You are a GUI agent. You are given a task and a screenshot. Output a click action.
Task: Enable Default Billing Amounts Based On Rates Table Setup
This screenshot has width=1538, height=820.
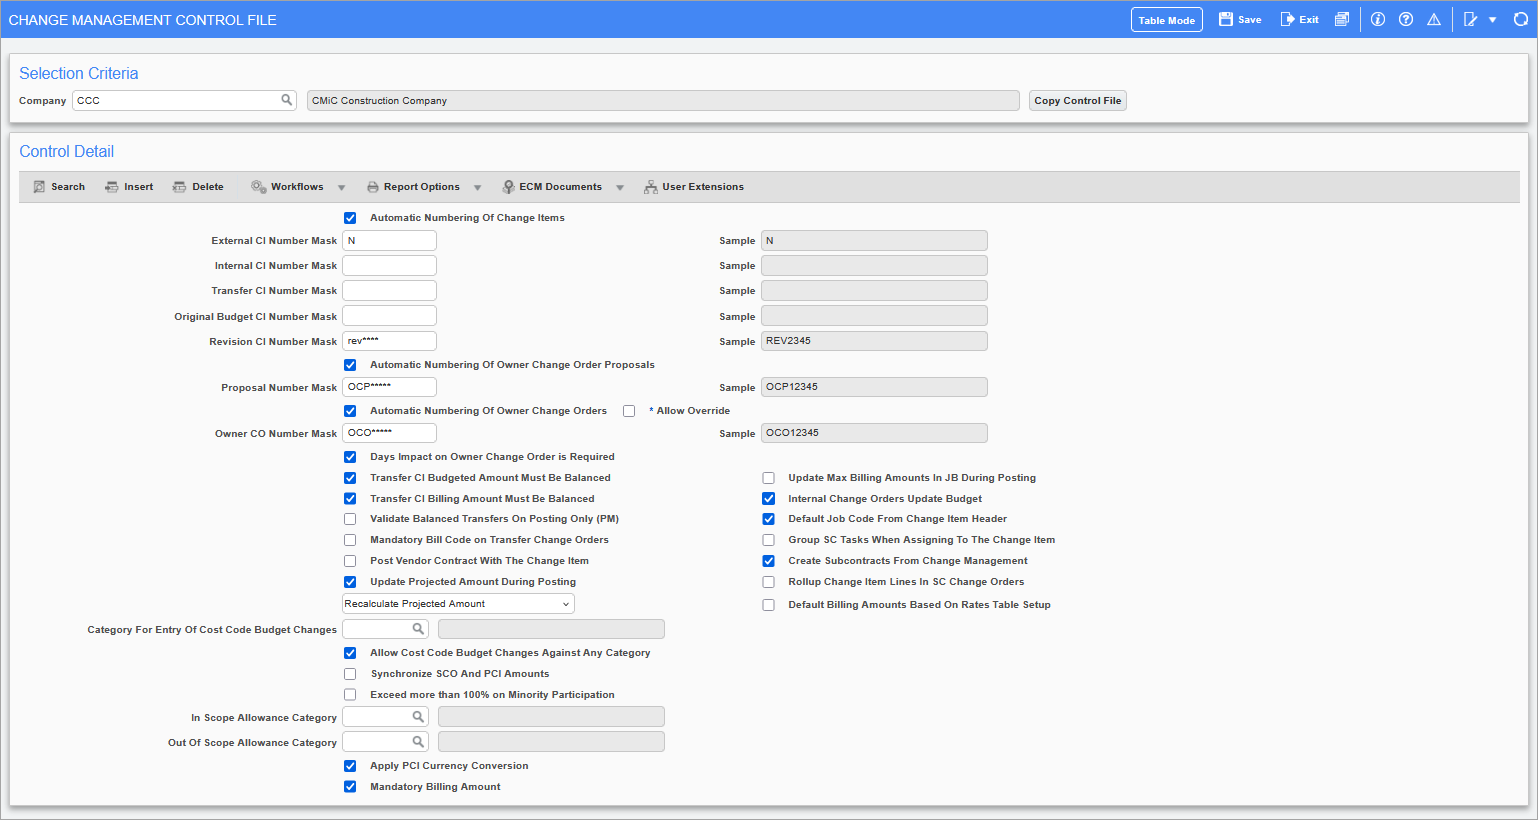pos(768,605)
